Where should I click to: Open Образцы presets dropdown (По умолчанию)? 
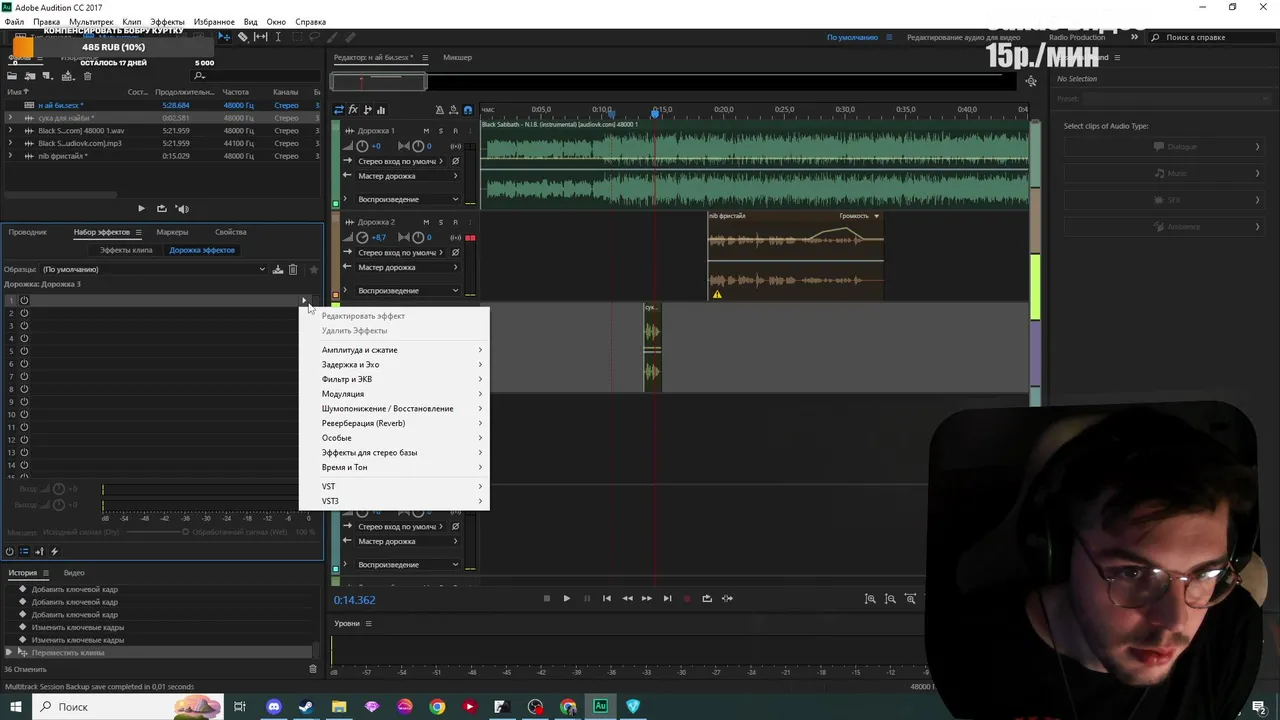point(154,269)
